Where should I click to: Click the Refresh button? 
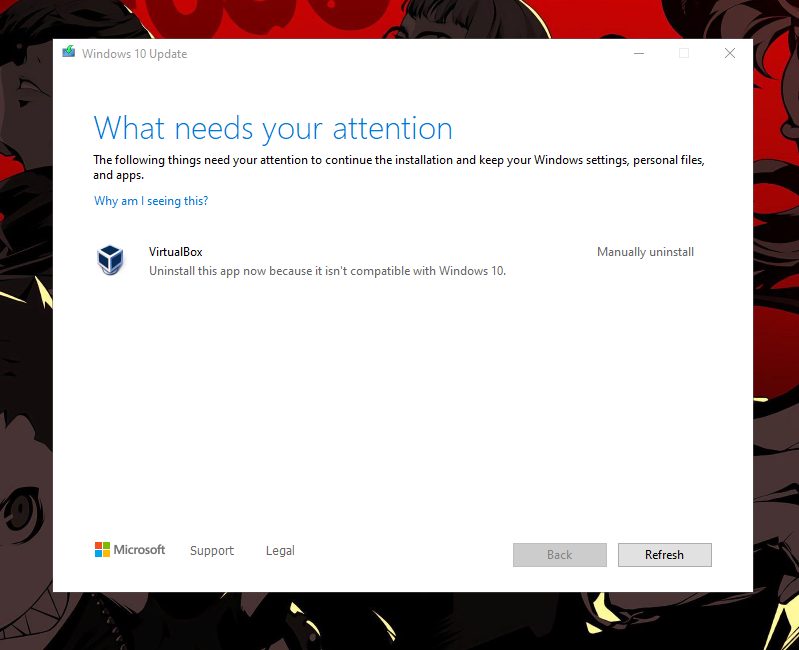[x=664, y=555]
